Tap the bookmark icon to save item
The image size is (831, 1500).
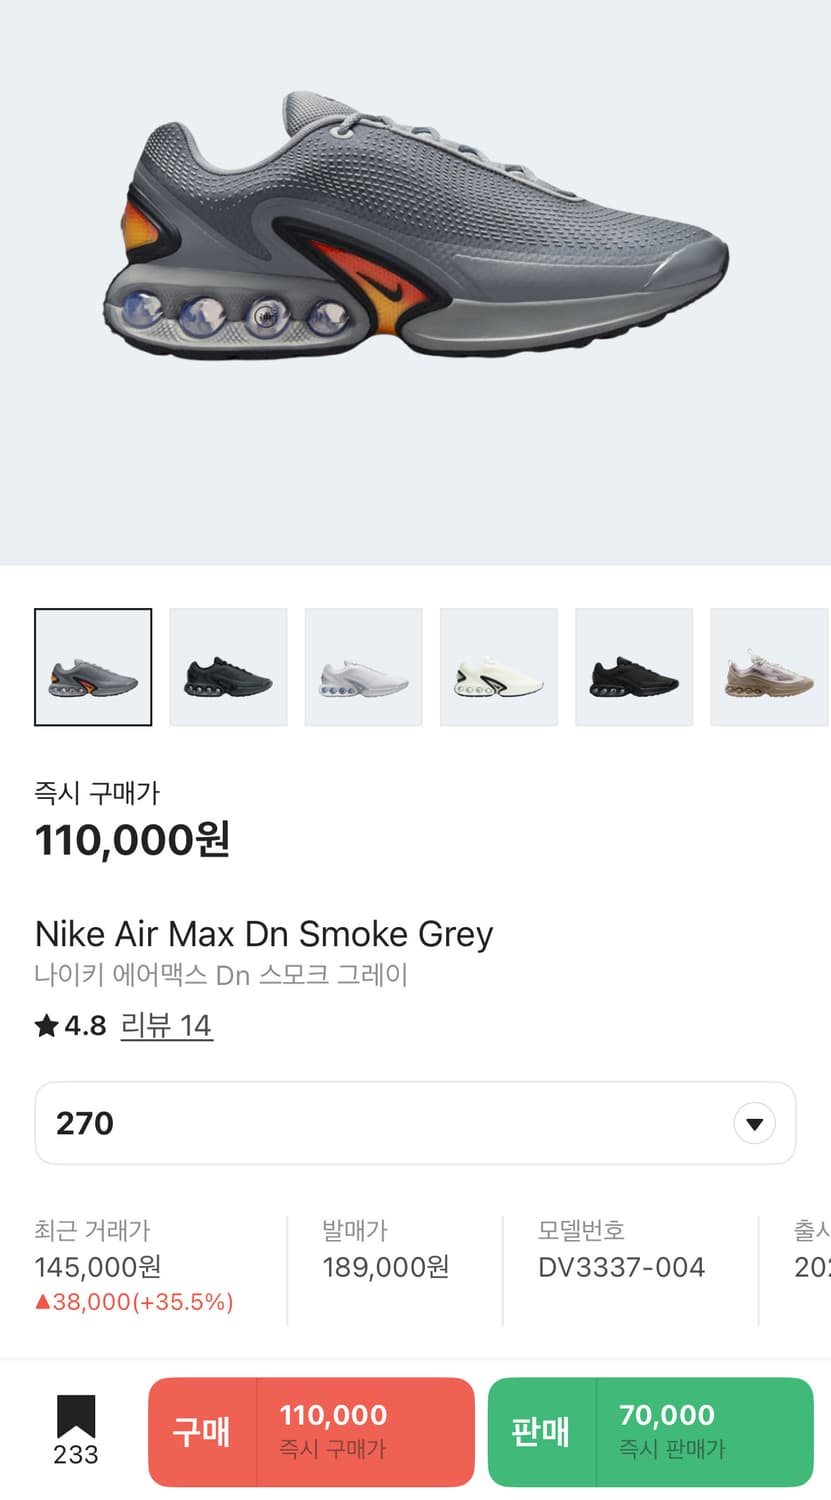tap(76, 1416)
